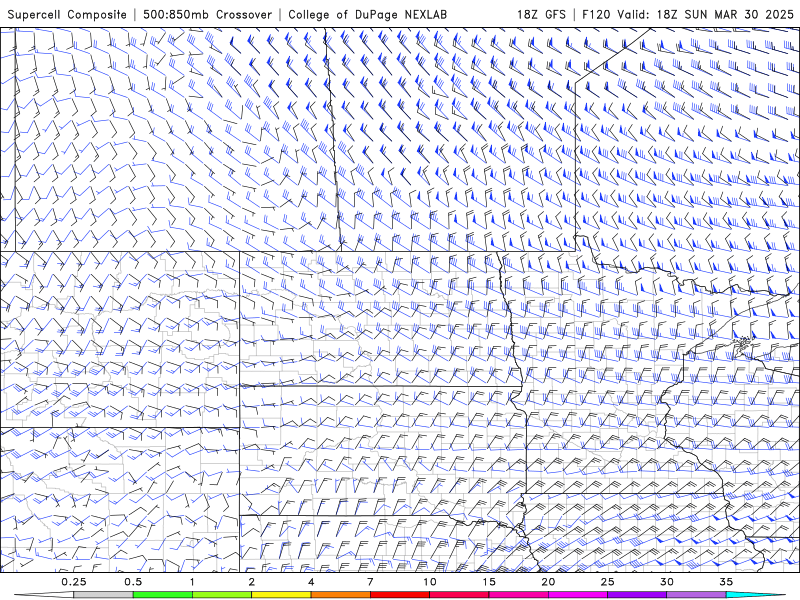800x600 pixels.
Task: Click the green legend swatch for 0.5–1
Action: [162, 595]
